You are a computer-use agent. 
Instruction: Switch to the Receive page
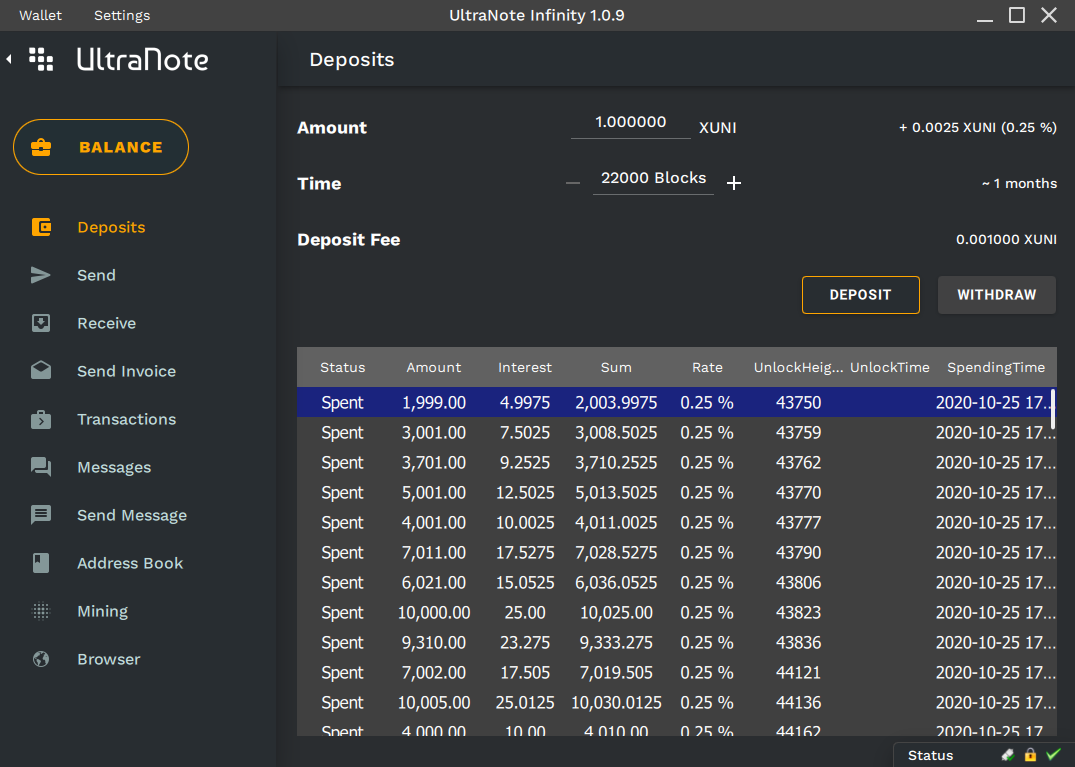coord(106,323)
